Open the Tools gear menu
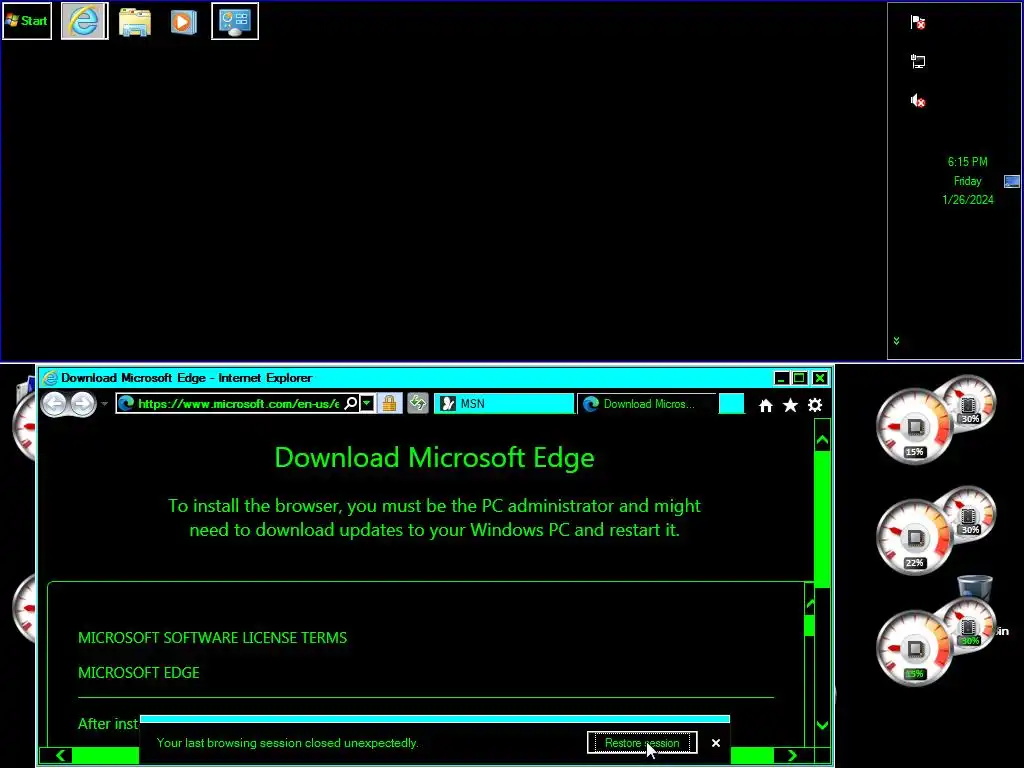 point(815,406)
